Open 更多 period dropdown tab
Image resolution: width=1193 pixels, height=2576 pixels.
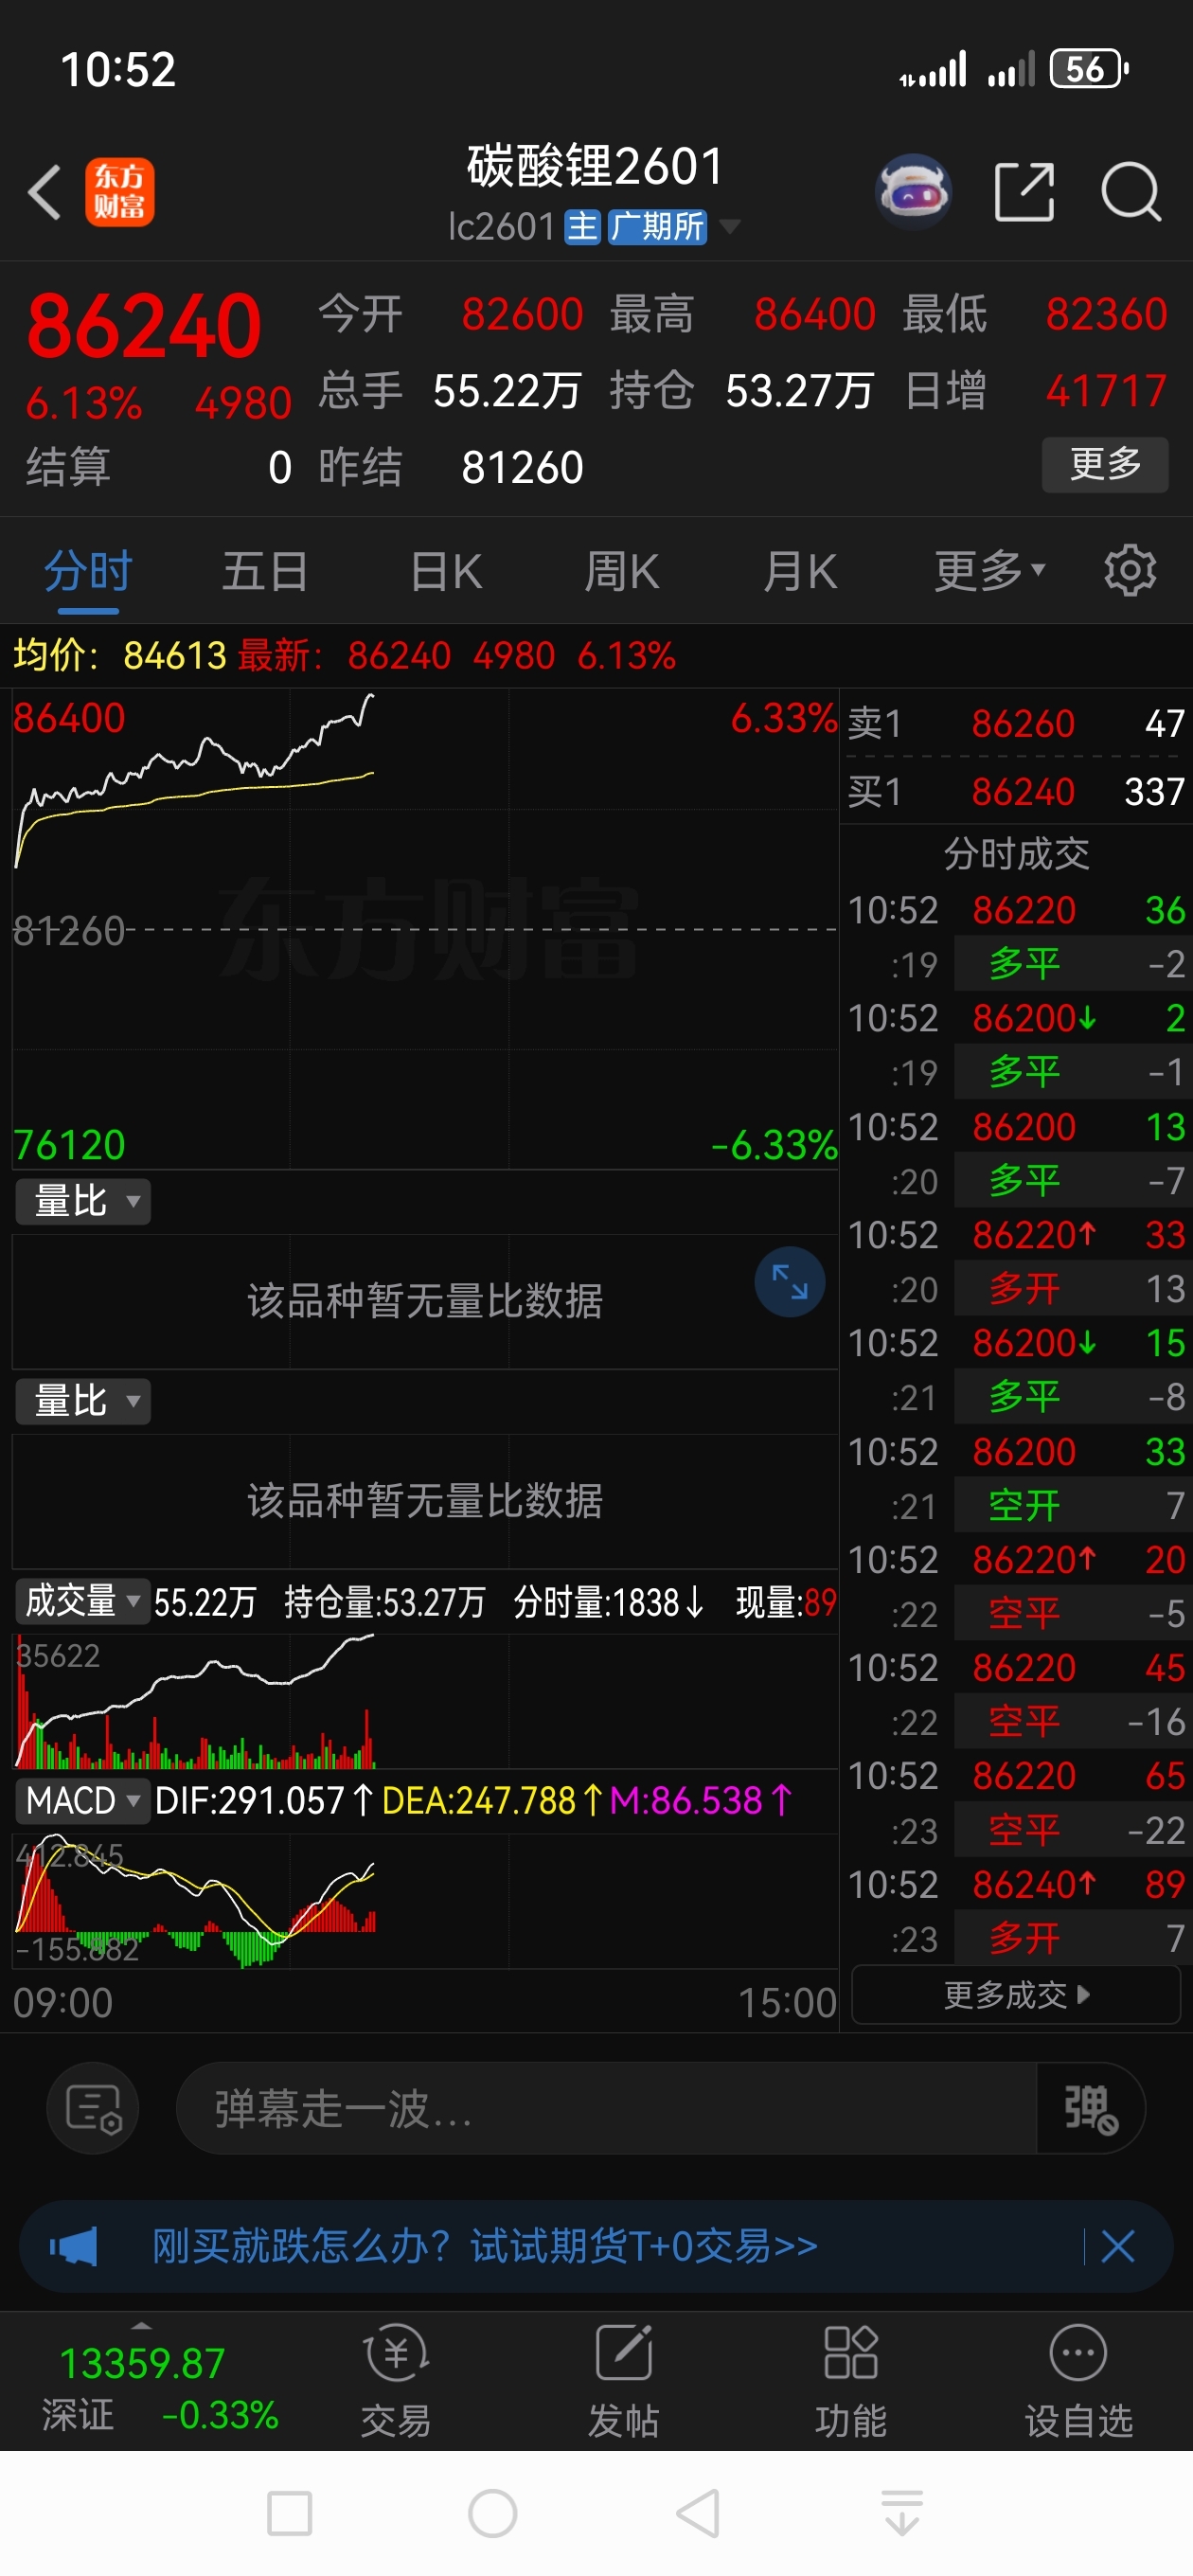click(990, 571)
